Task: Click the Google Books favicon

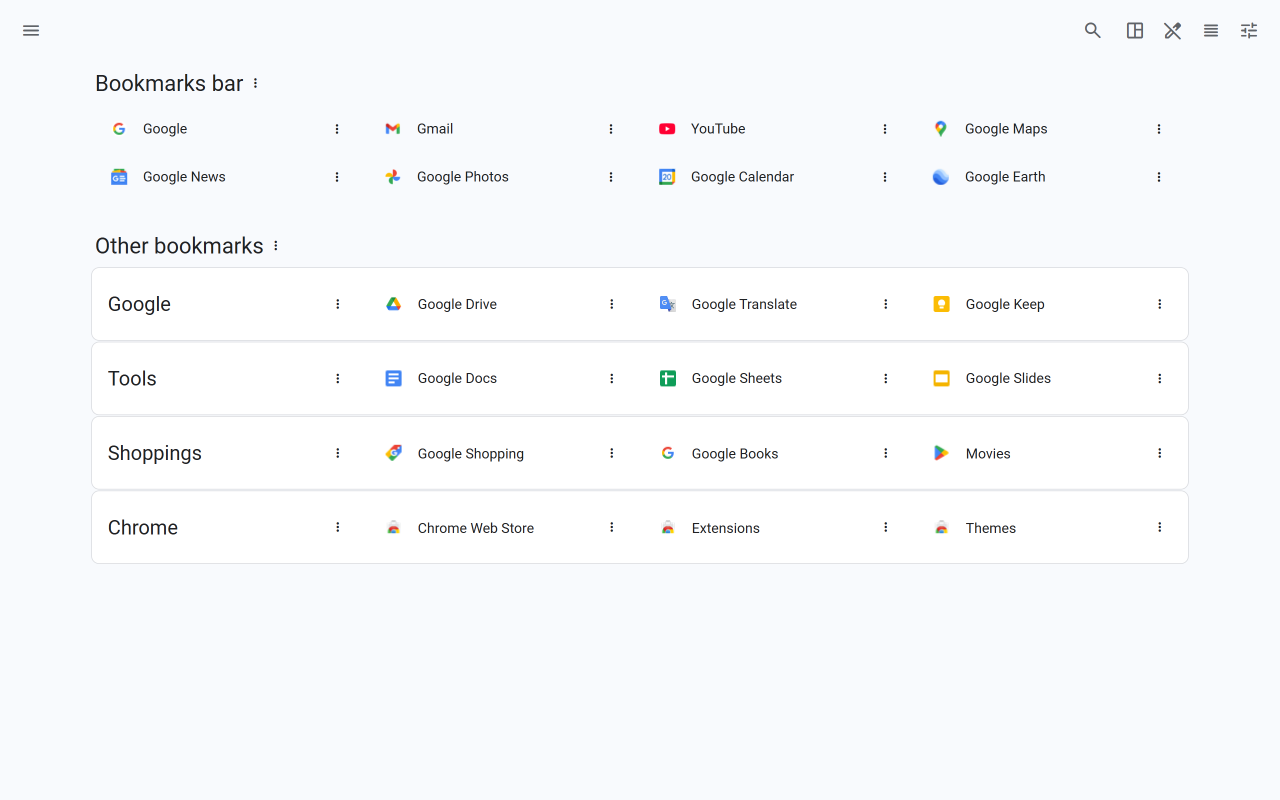Action: click(668, 453)
